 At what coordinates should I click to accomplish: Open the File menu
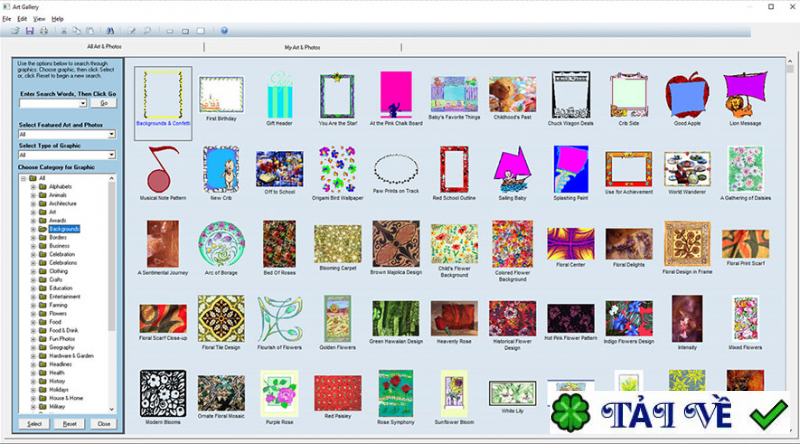(7, 19)
